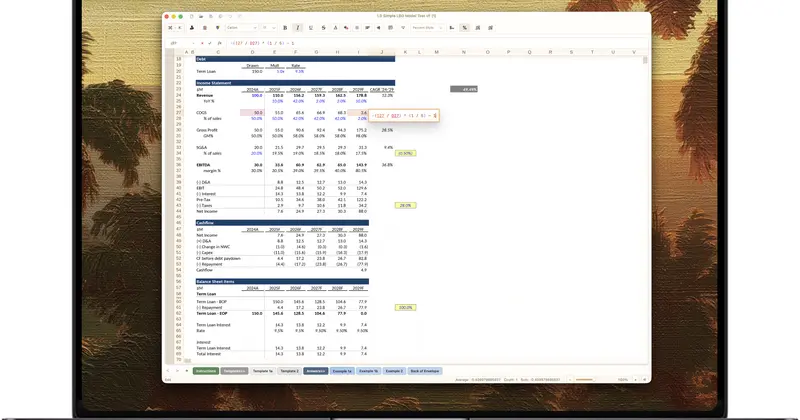This screenshot has height=420, width=800.
Task: Switch to the Instructions sheet tab
Action: click(x=206, y=371)
